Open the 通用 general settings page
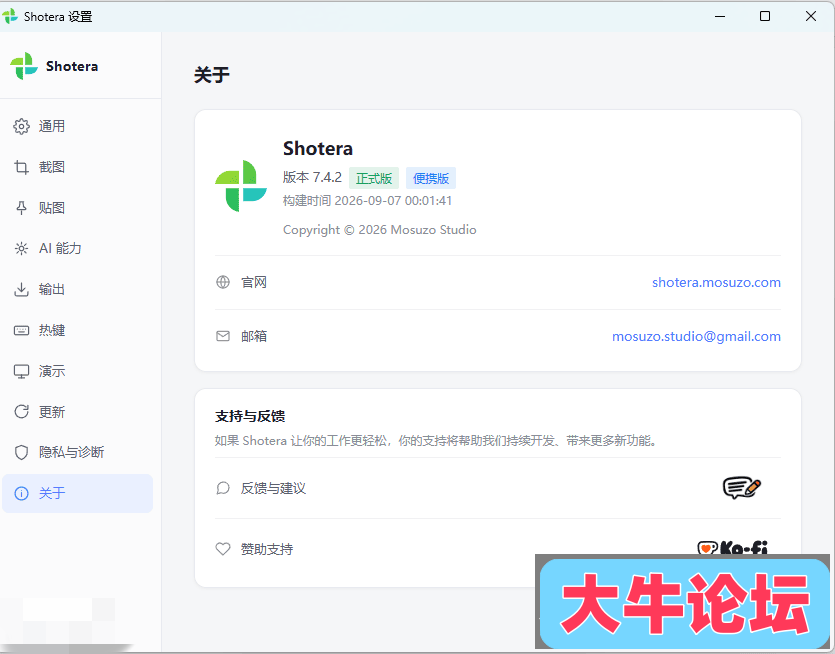The height and width of the screenshot is (654, 835). pos(77,126)
